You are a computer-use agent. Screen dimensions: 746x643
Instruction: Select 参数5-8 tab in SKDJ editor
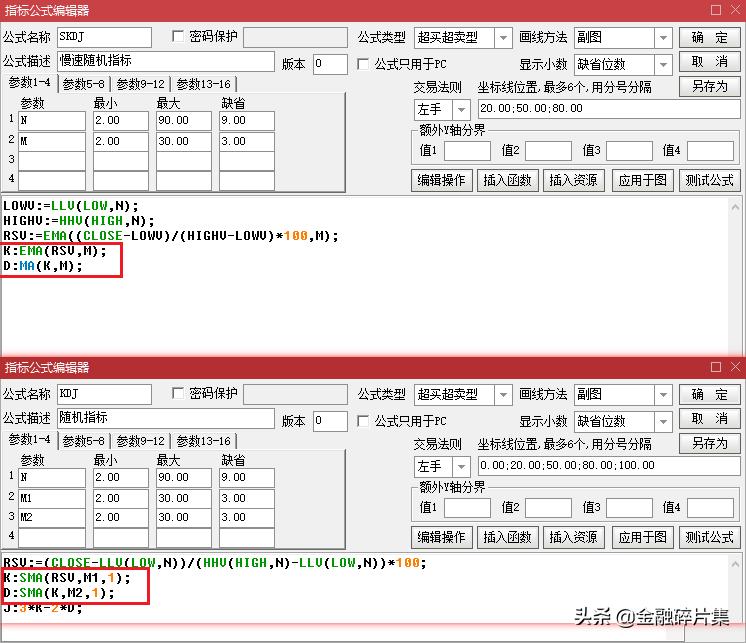click(x=84, y=84)
